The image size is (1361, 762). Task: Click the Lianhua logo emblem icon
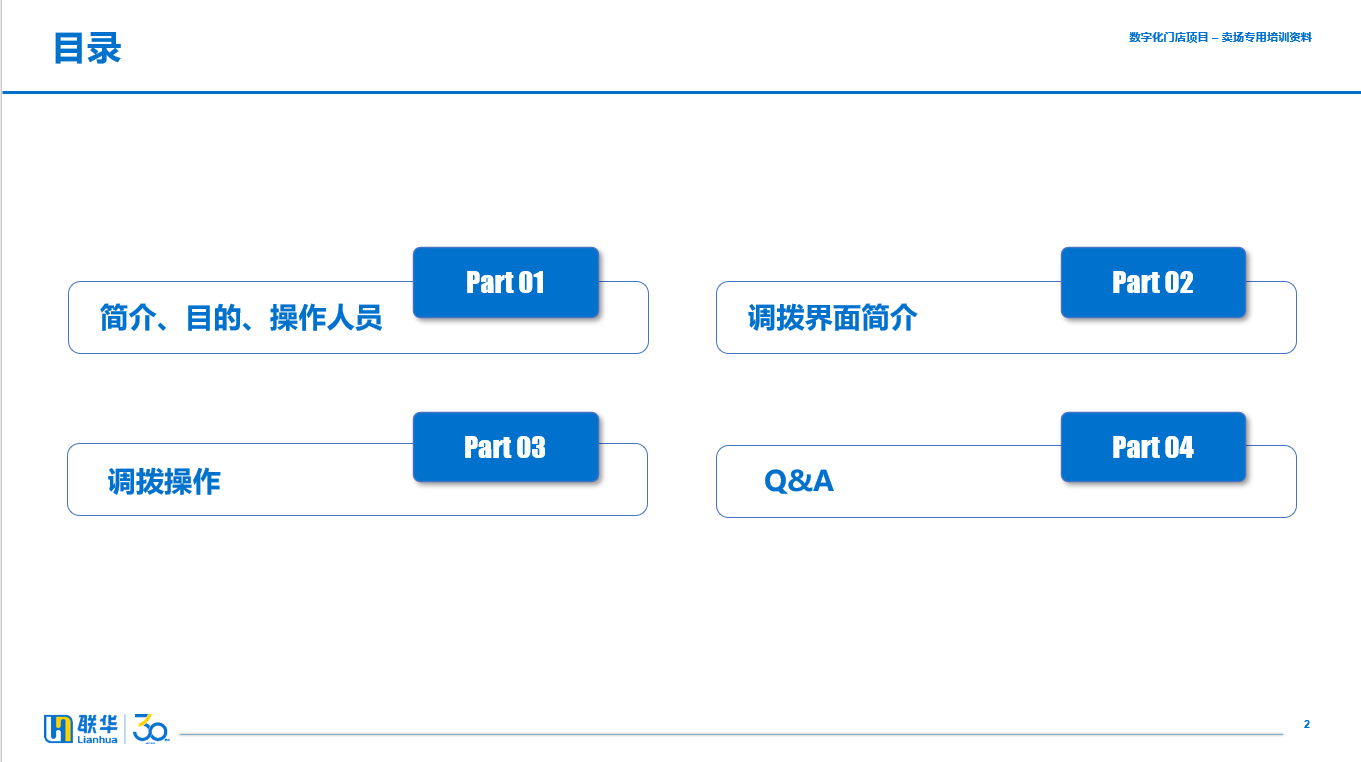(58, 729)
